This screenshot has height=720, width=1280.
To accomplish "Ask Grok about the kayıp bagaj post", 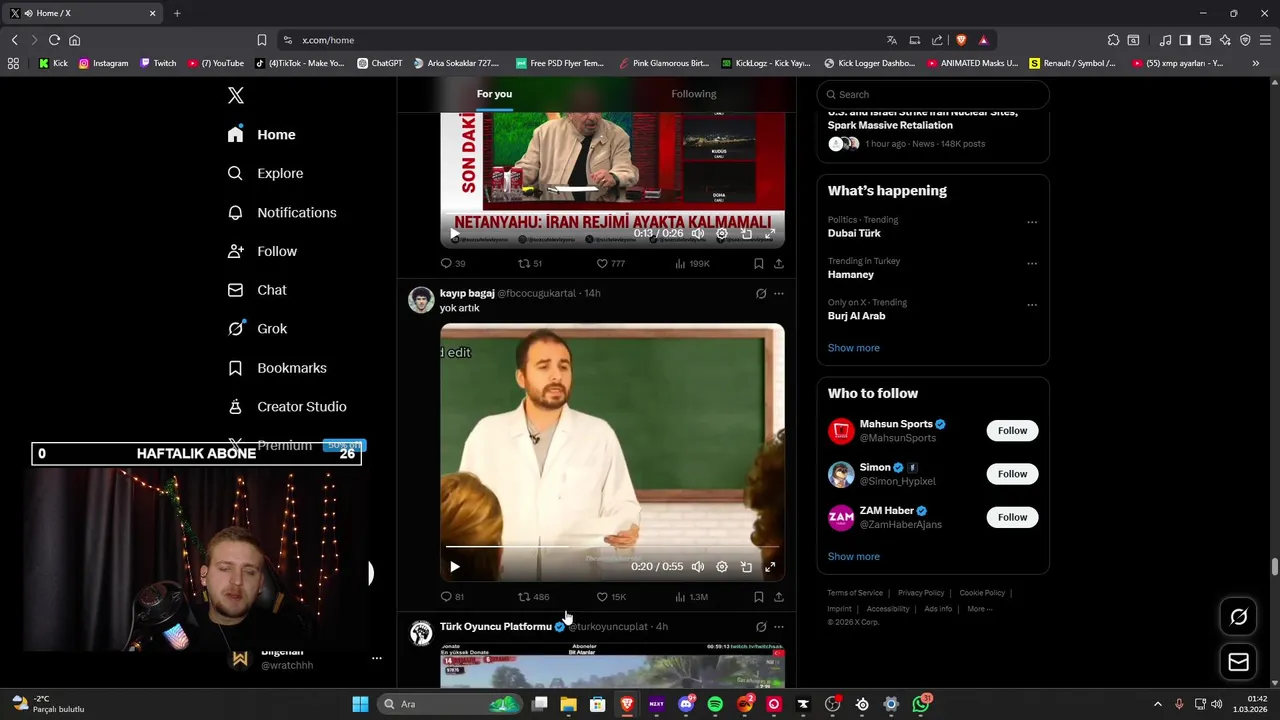I will [761, 293].
